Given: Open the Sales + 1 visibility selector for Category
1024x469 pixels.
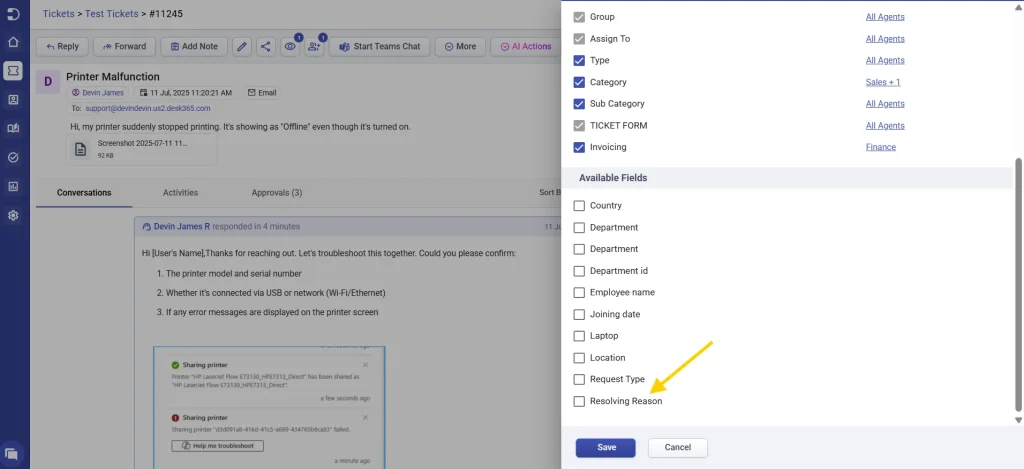Looking at the screenshot, I should [882, 82].
